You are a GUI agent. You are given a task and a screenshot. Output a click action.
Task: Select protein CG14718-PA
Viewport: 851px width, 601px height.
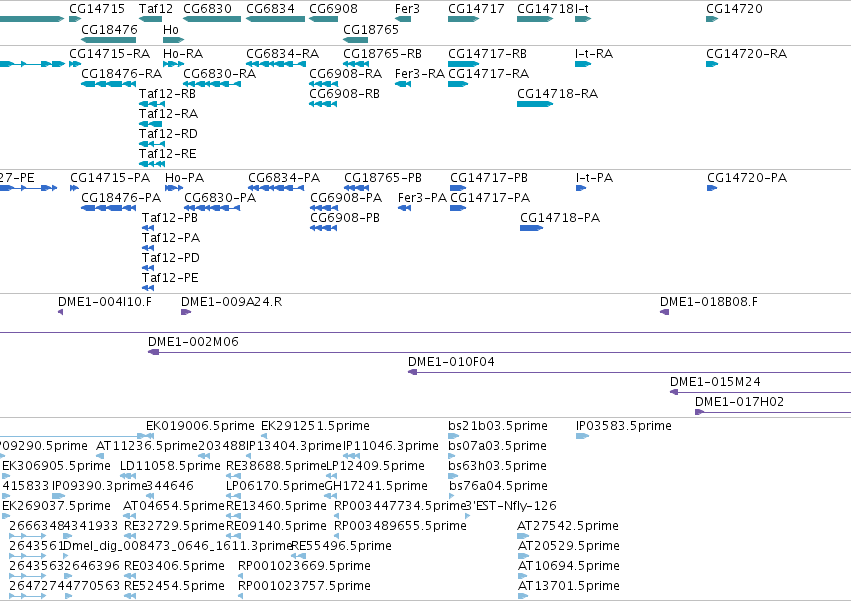tap(560, 218)
